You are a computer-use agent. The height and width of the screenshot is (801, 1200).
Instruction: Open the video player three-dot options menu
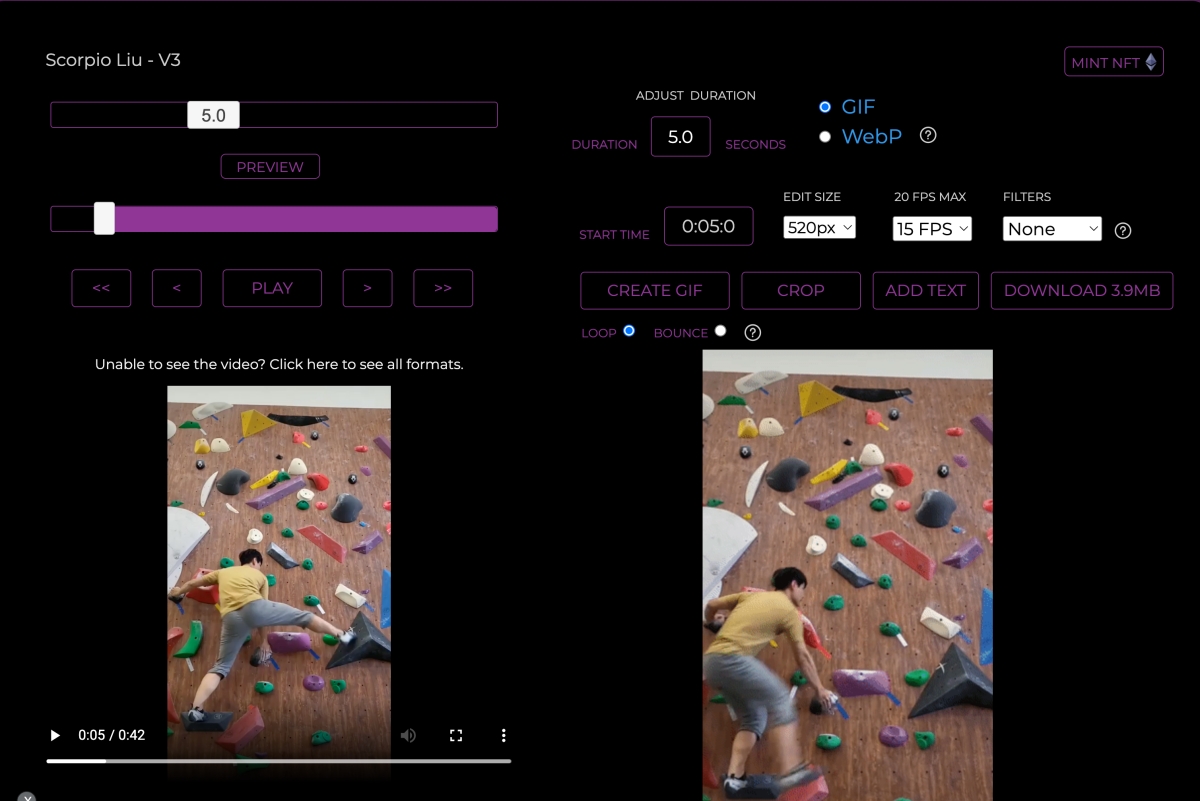503,735
